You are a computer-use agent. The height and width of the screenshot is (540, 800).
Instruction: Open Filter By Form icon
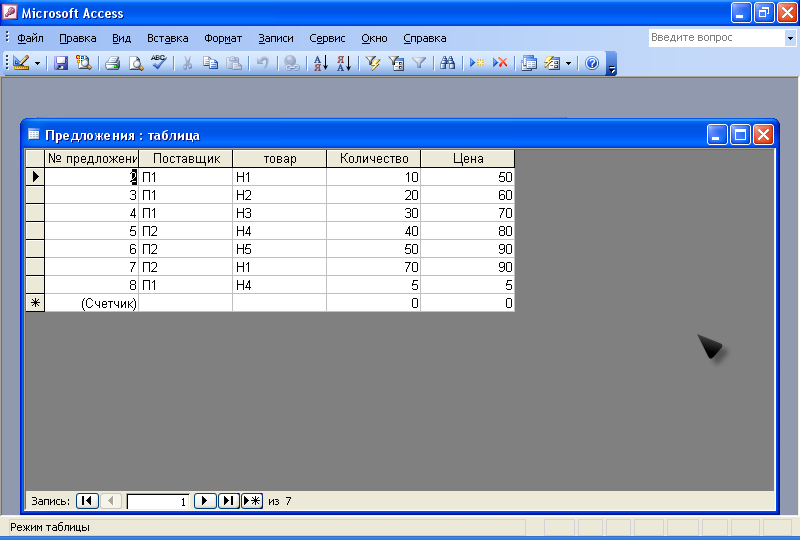point(396,63)
